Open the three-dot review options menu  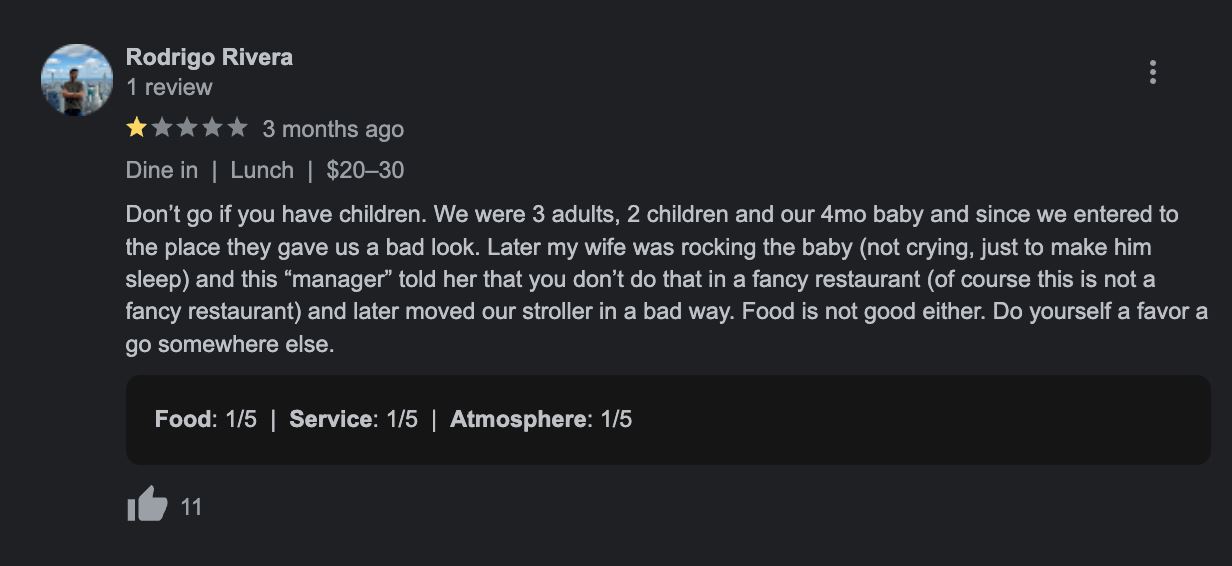click(x=1153, y=72)
